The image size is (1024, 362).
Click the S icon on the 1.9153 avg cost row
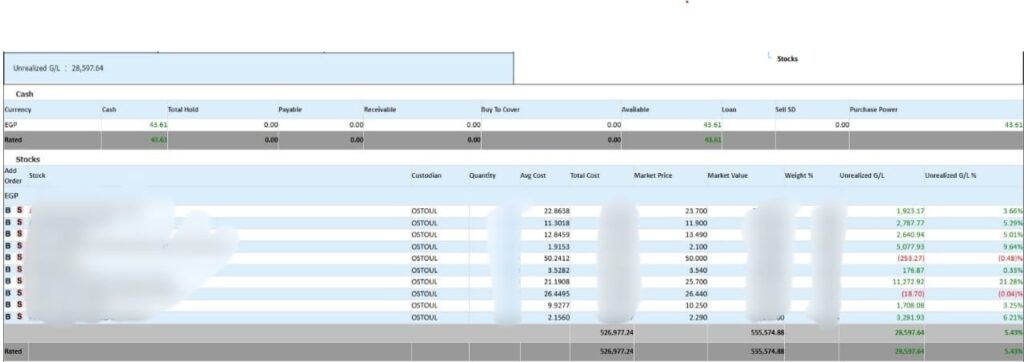19,246
